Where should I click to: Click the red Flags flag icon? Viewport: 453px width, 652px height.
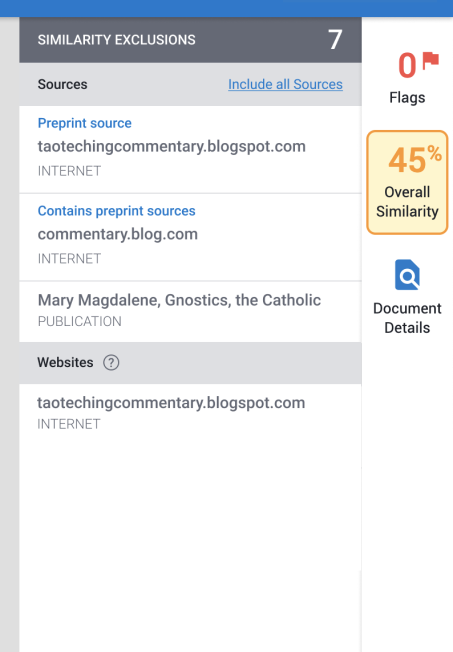(x=431, y=60)
